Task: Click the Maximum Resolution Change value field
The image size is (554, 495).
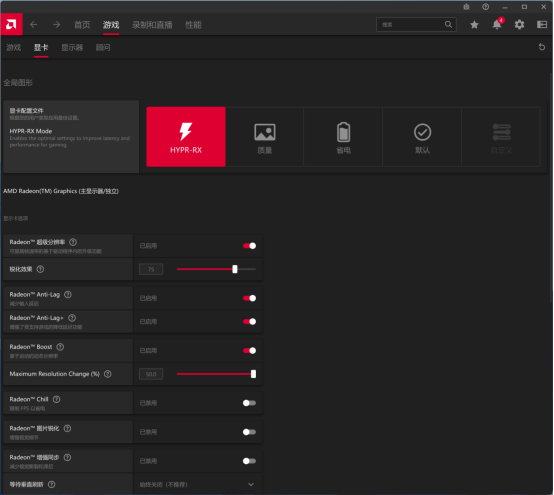Action: [x=151, y=374]
